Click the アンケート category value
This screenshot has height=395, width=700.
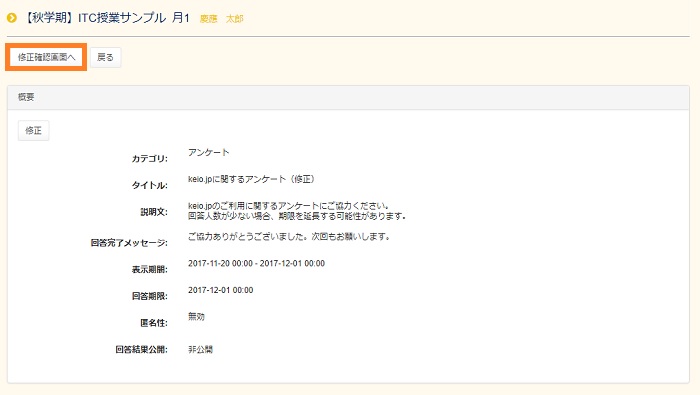tap(208, 152)
